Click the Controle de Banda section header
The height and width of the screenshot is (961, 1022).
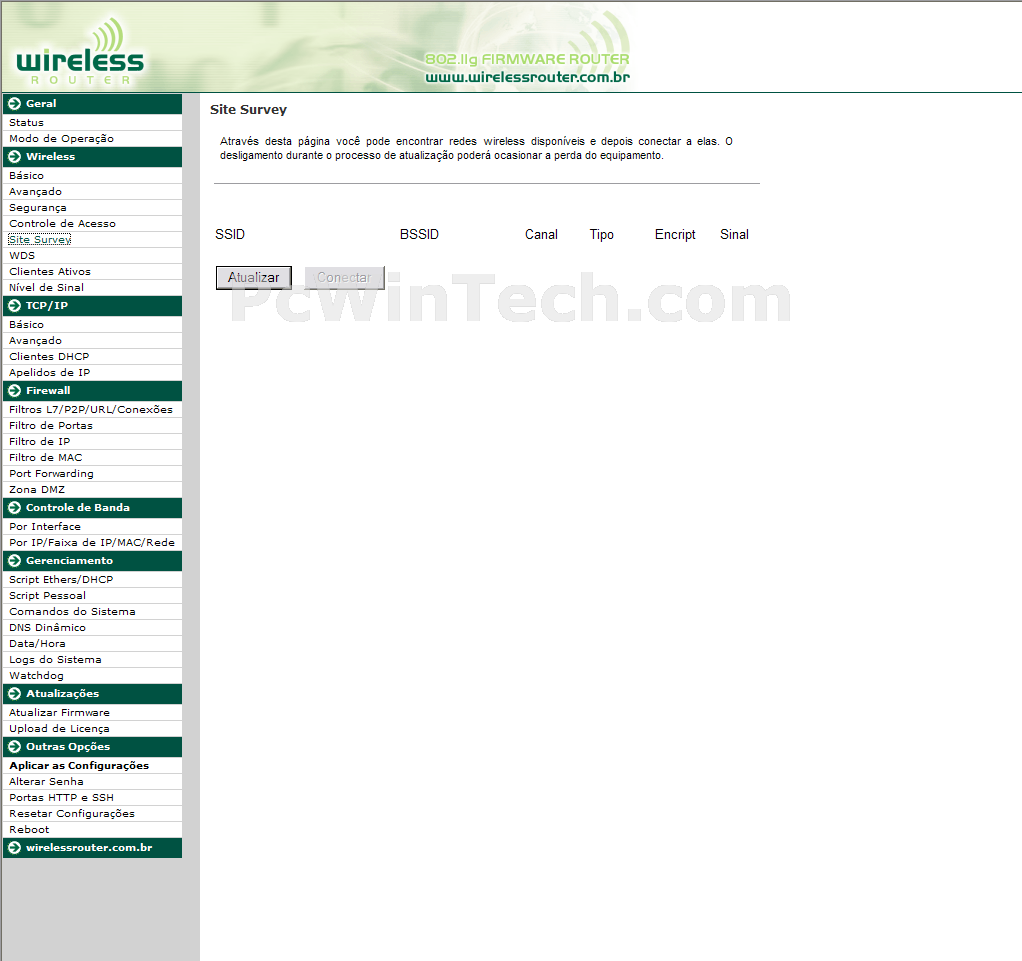click(x=93, y=508)
